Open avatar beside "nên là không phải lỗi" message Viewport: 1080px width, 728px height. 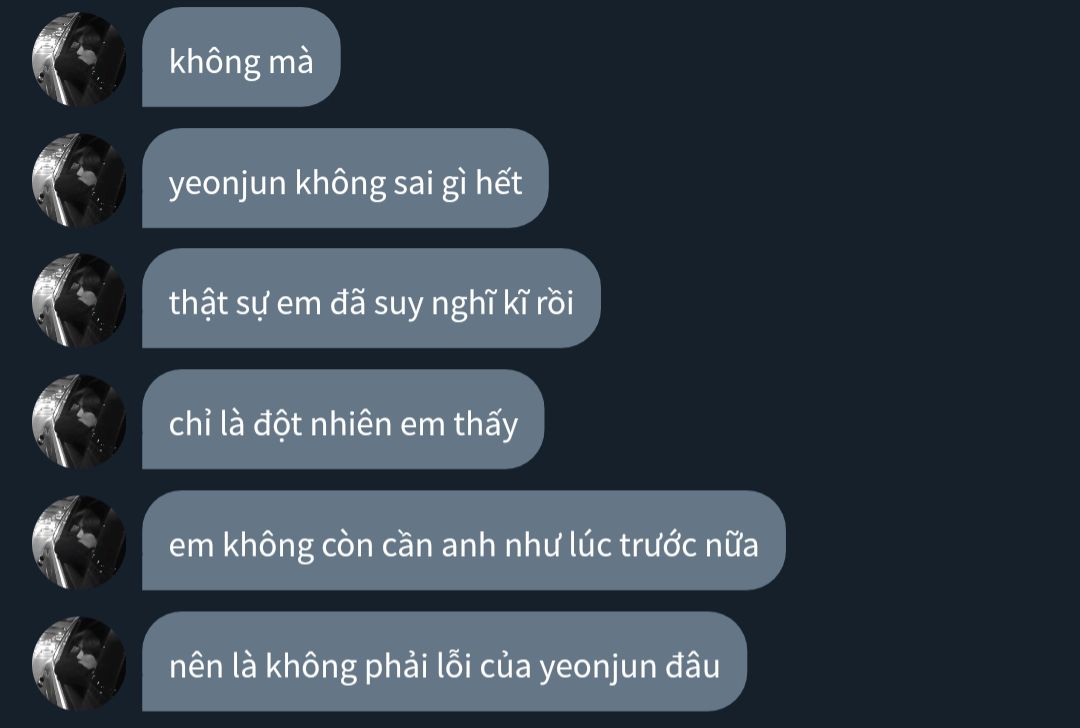pyautogui.click(x=79, y=663)
